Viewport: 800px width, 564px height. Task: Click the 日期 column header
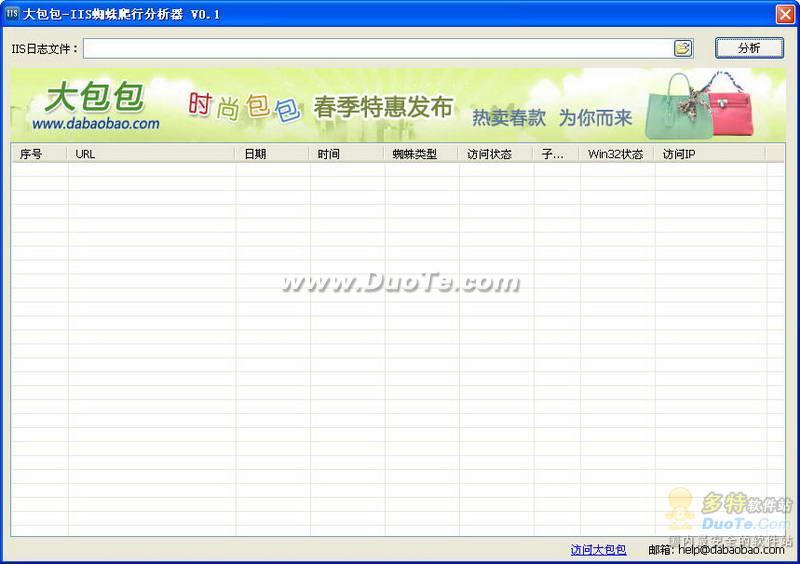[273, 154]
